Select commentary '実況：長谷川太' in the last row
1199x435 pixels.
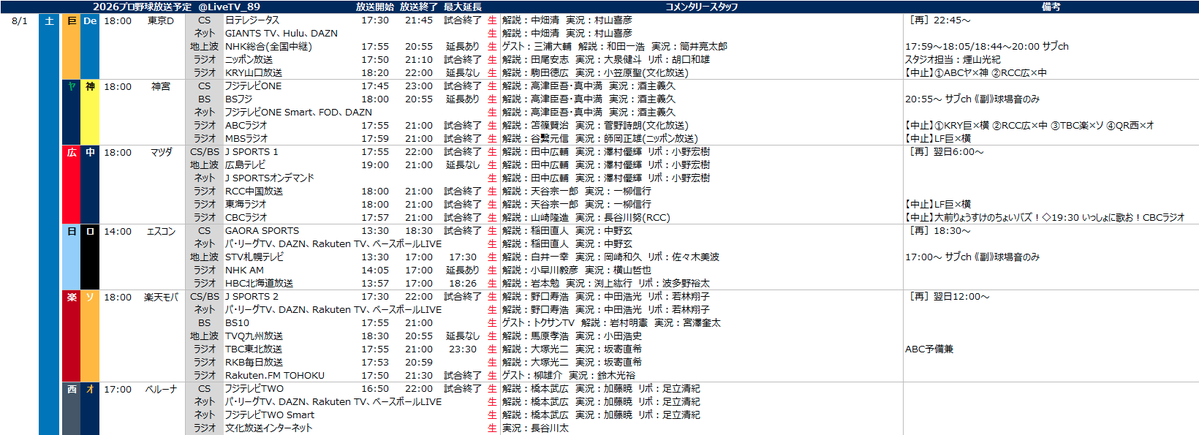point(536,427)
